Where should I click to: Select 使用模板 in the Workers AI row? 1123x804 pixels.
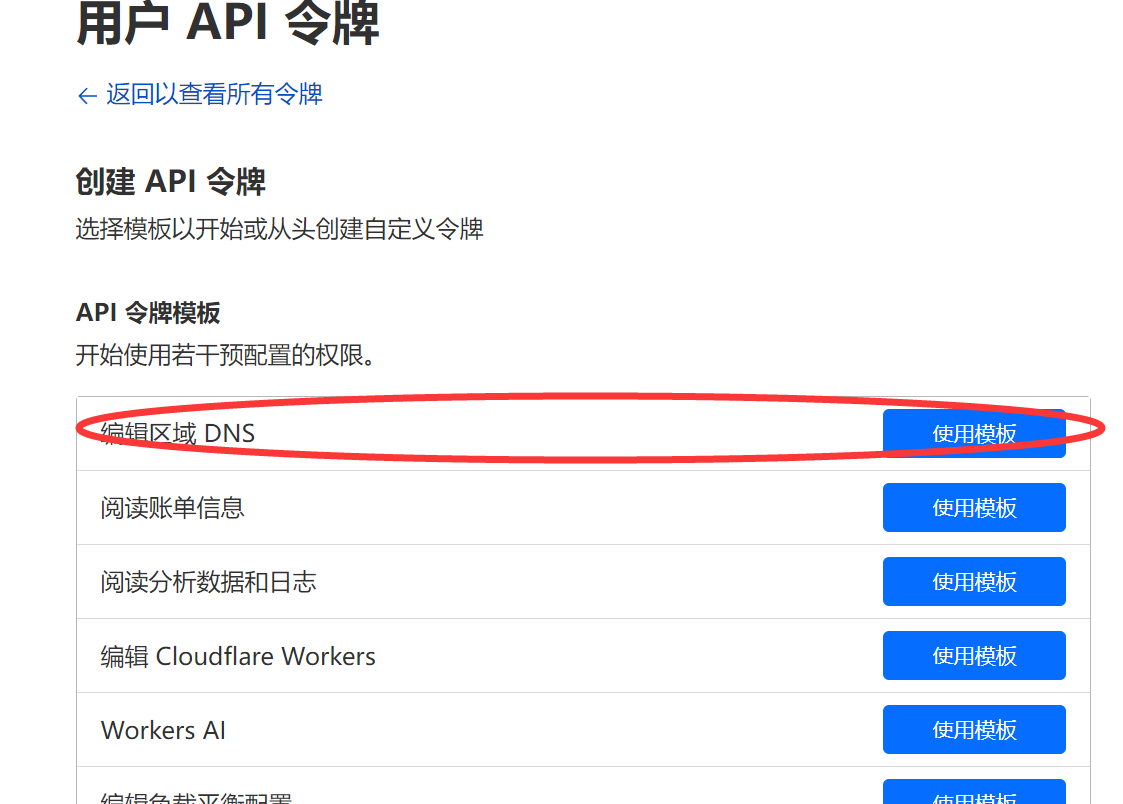tap(973, 730)
